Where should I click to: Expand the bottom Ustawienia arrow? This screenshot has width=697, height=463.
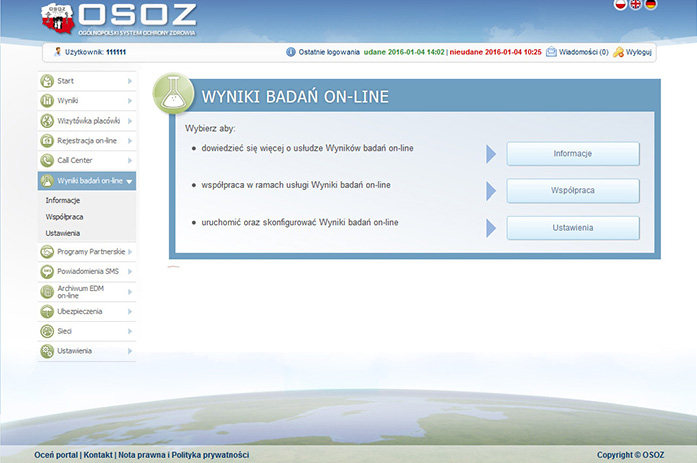click(130, 351)
